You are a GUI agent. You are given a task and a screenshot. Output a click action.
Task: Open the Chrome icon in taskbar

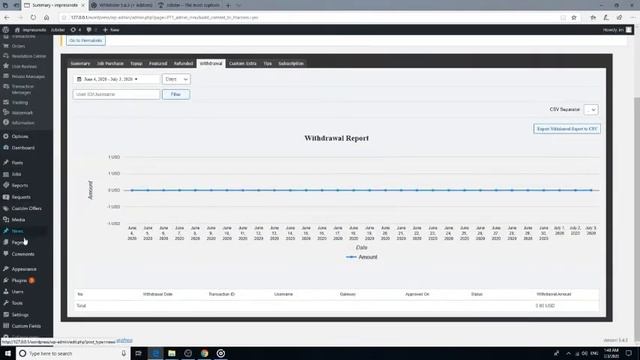[204, 353]
